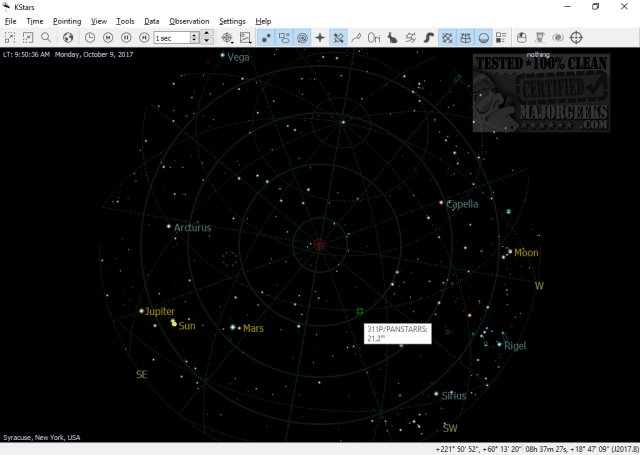Open geographic location via the globe icon

coord(68,38)
